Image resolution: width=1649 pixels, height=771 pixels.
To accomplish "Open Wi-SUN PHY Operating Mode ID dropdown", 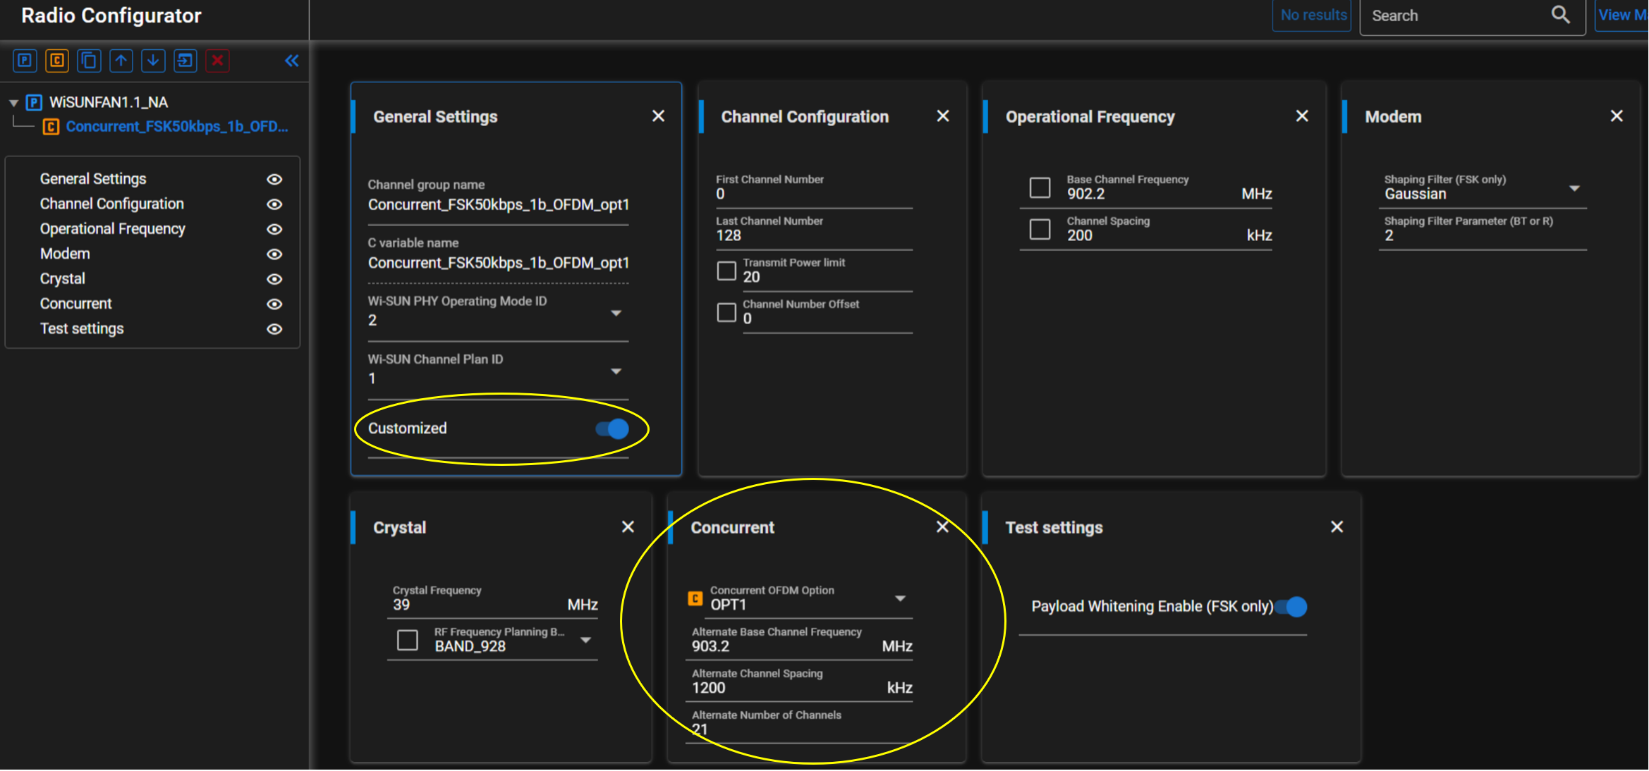I will (616, 313).
